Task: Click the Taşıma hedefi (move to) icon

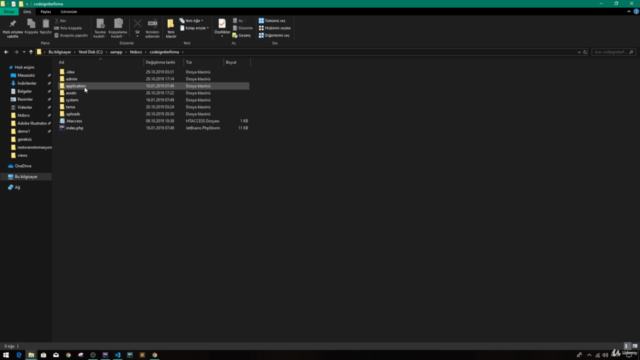Action: (x=100, y=24)
